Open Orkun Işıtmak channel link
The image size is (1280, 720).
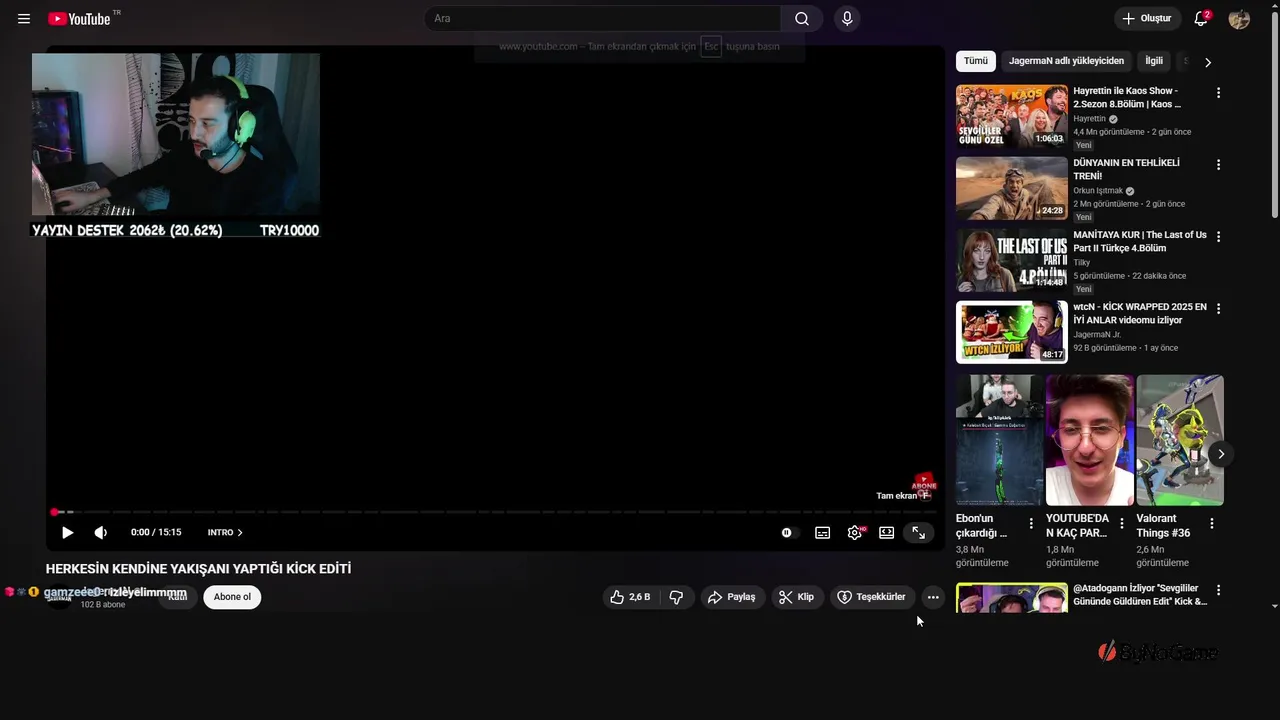tap(1098, 191)
